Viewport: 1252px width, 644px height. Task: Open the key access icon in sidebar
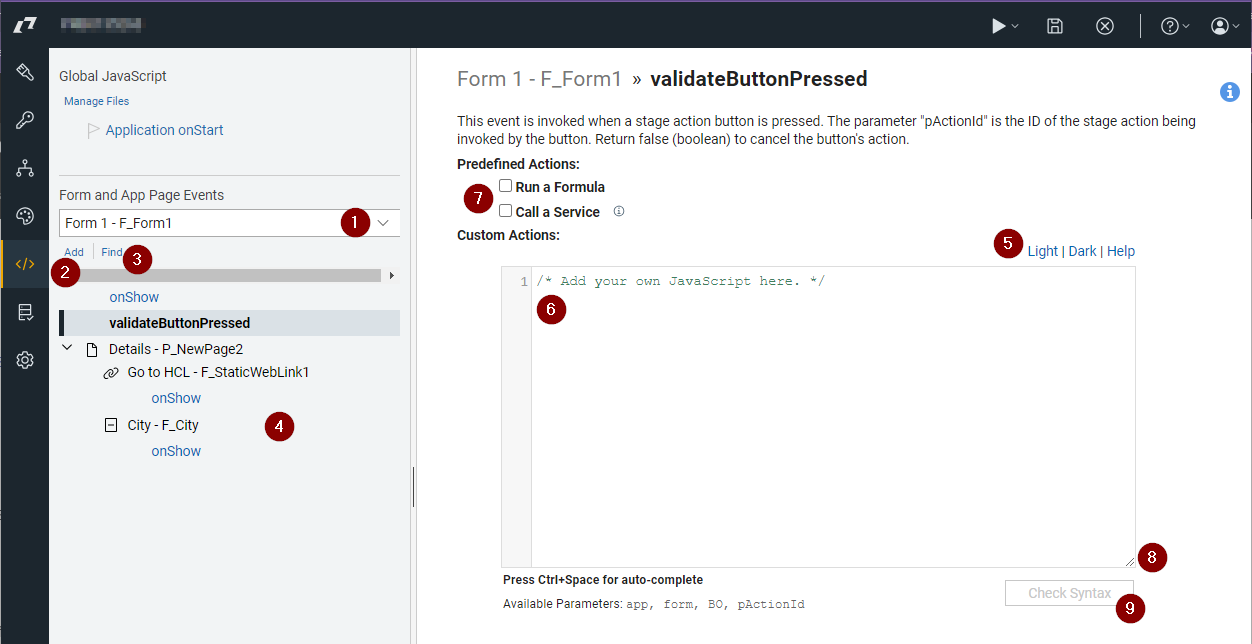click(25, 121)
